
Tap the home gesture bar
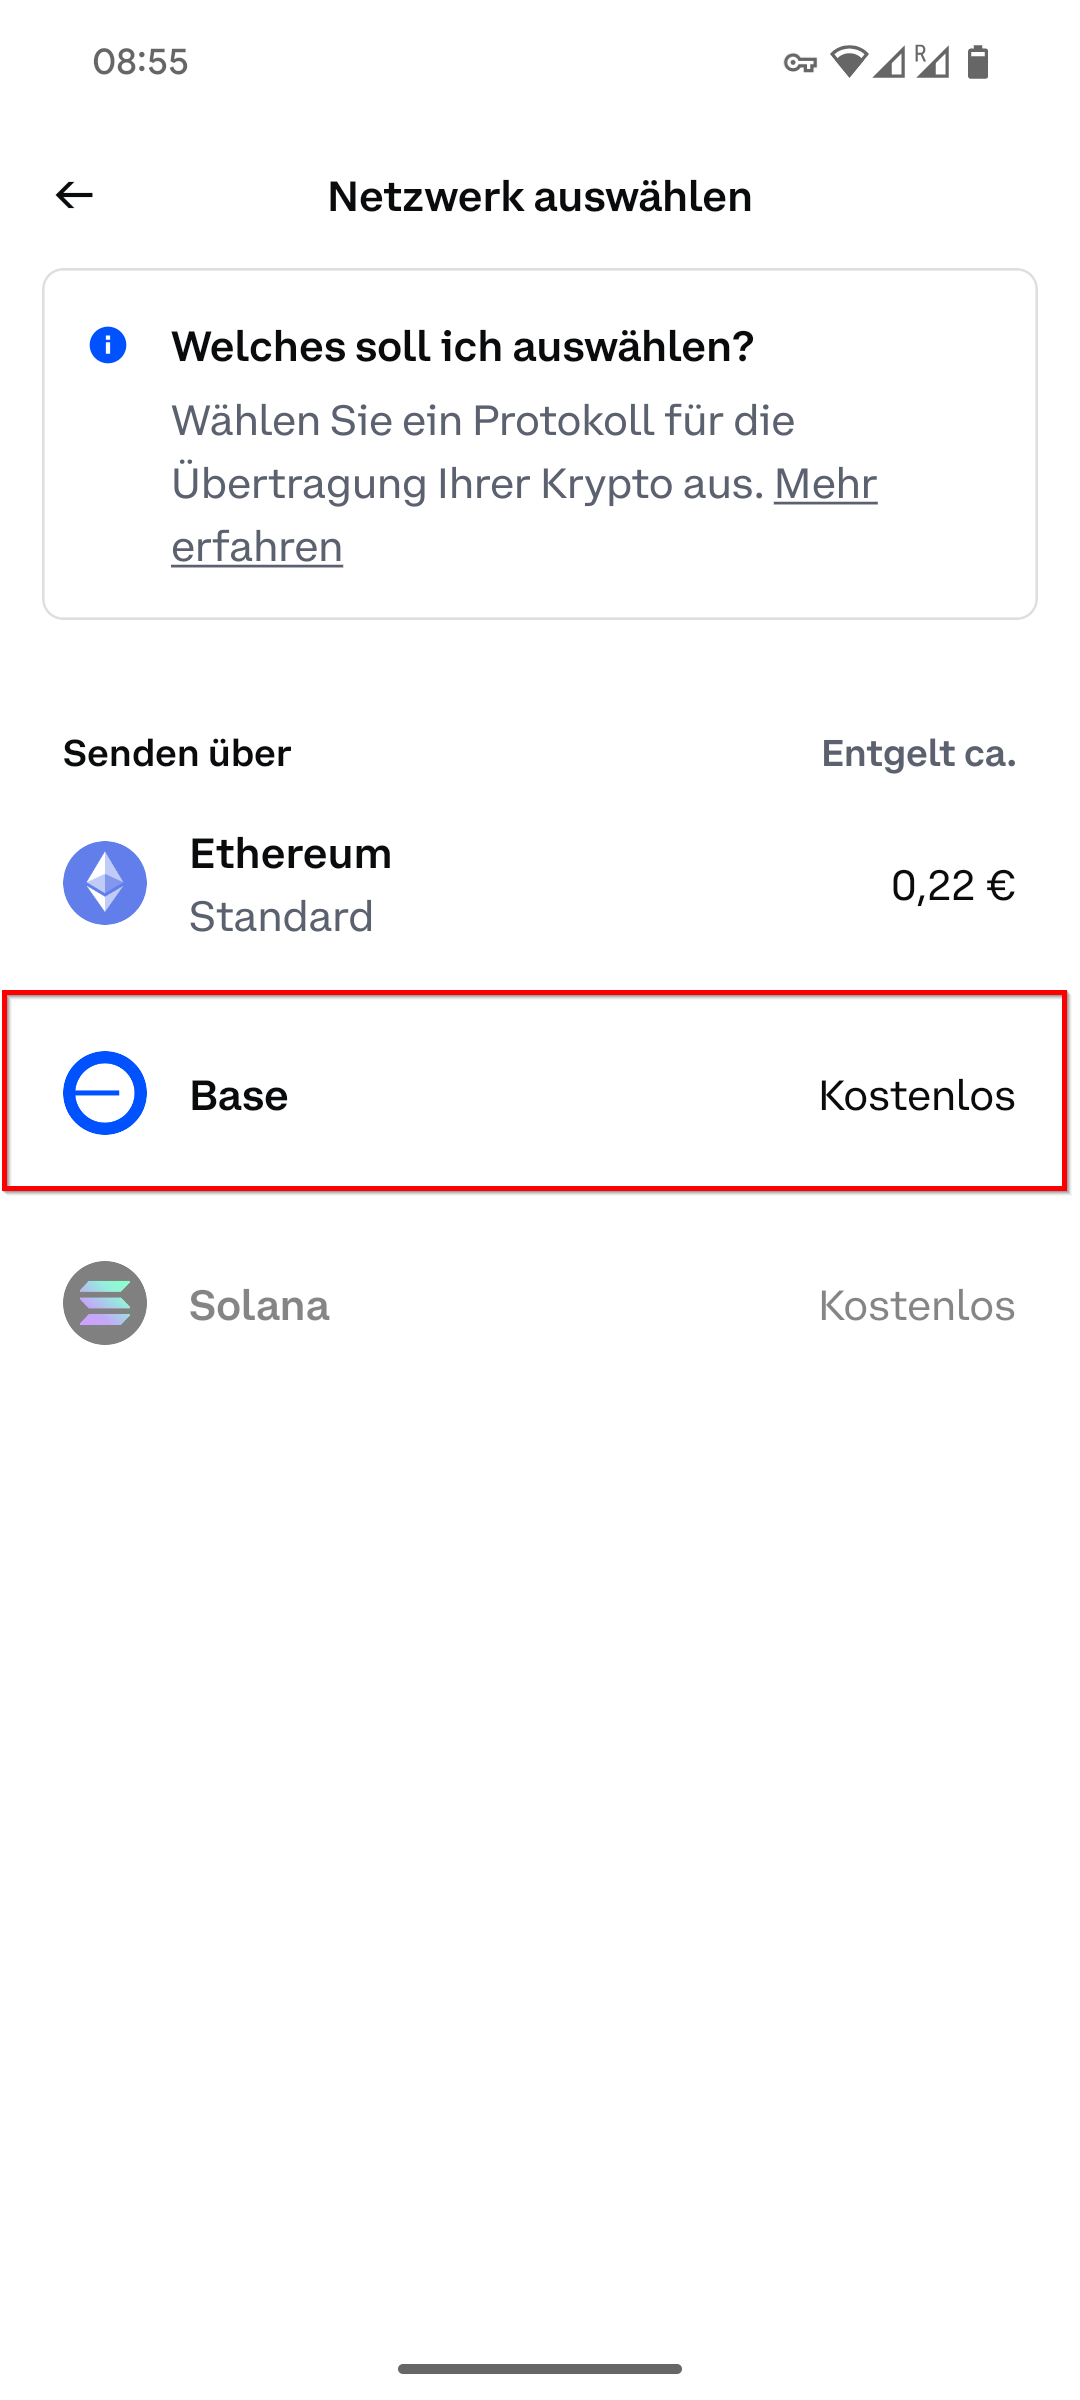[540, 2368]
